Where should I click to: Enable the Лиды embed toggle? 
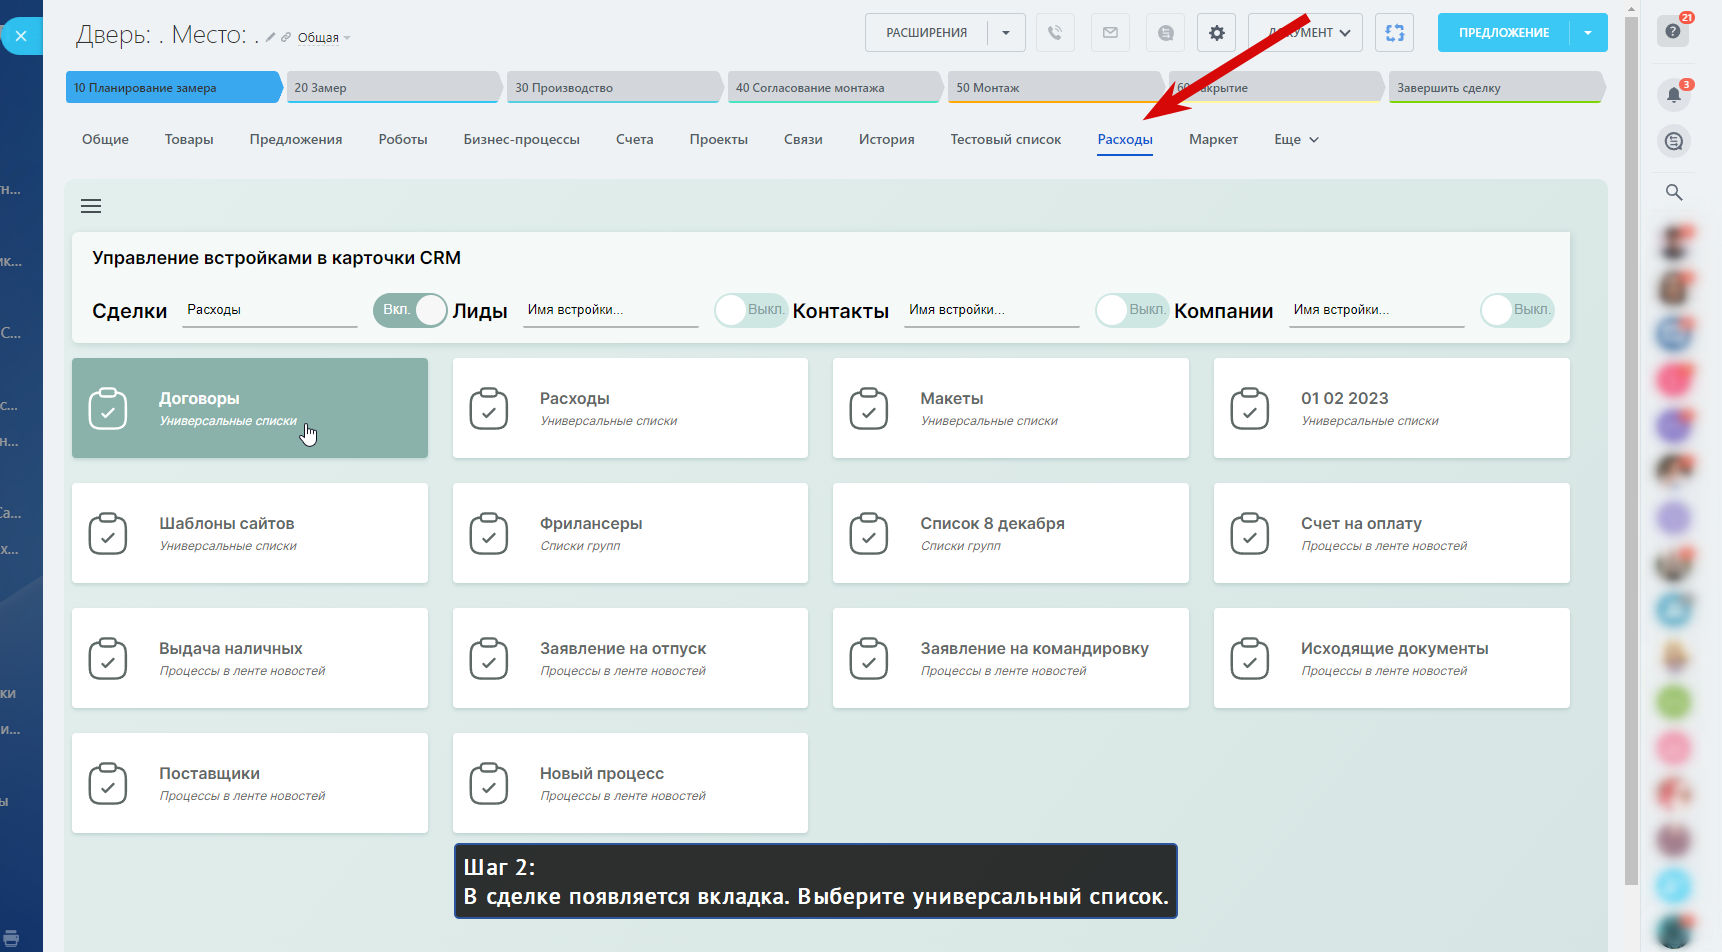point(751,310)
